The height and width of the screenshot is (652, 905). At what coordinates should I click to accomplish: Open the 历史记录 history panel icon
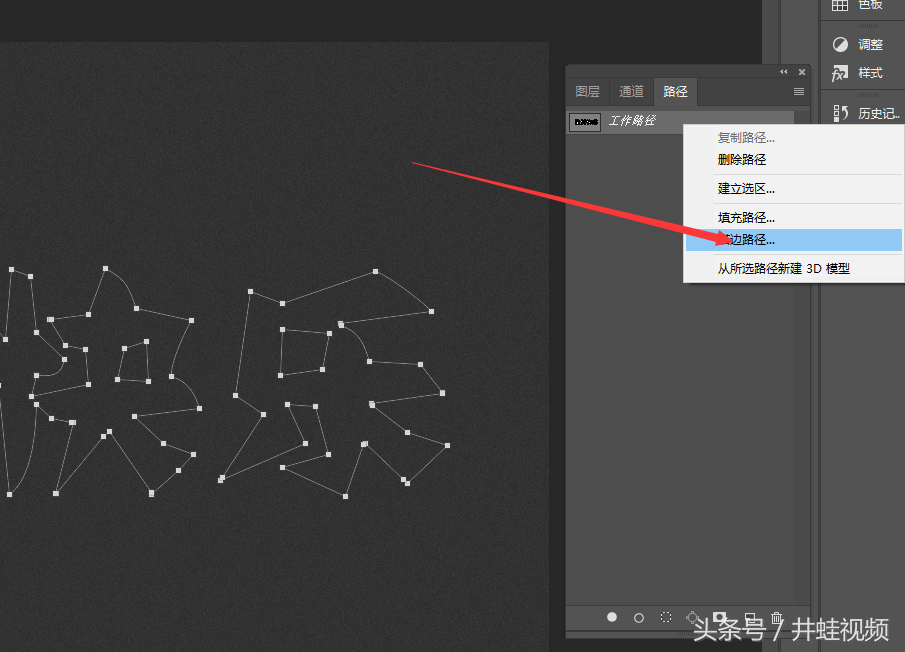tap(840, 113)
